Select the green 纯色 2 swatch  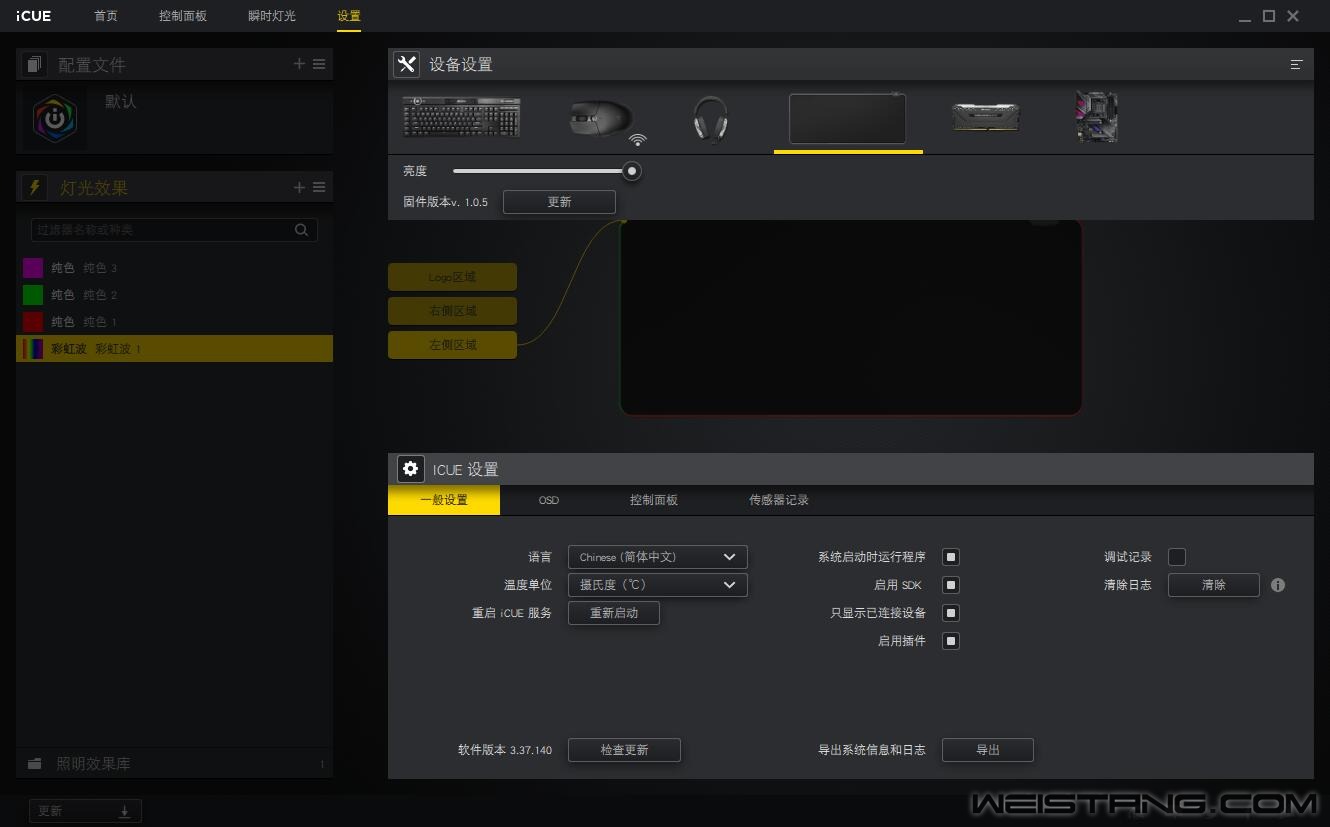point(33,295)
